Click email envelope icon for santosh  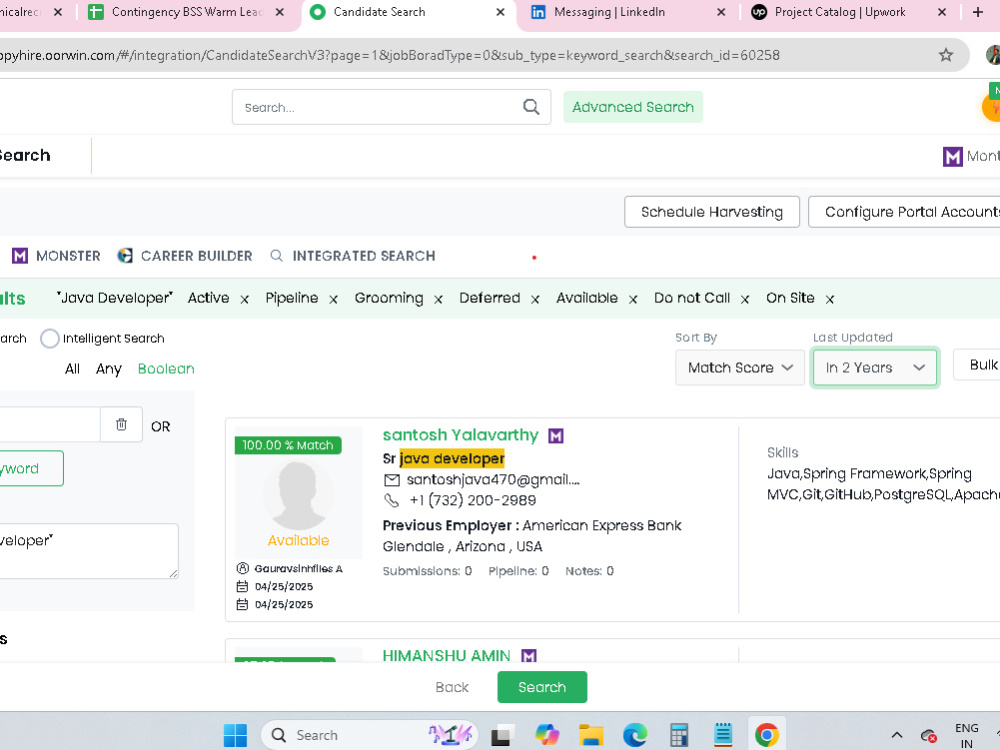pyautogui.click(x=392, y=480)
